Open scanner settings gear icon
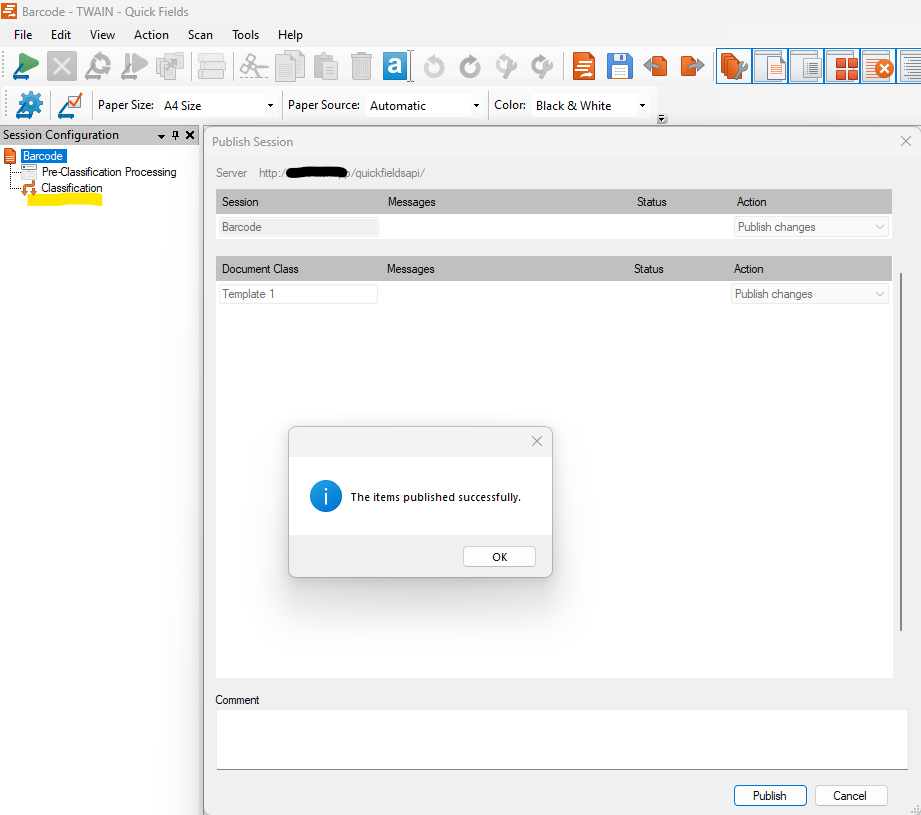 point(30,105)
